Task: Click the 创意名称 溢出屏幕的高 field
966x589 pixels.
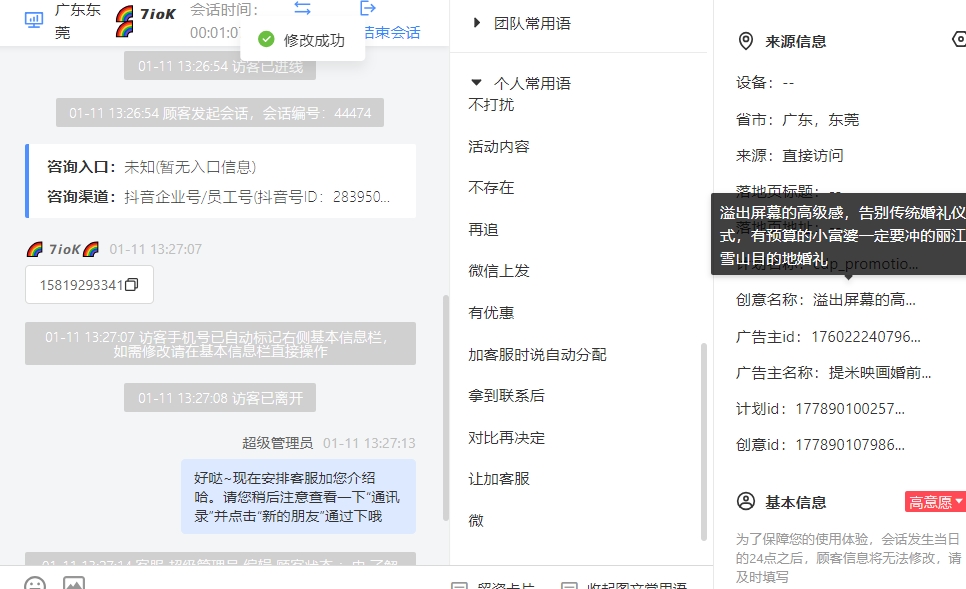Action: tap(826, 300)
